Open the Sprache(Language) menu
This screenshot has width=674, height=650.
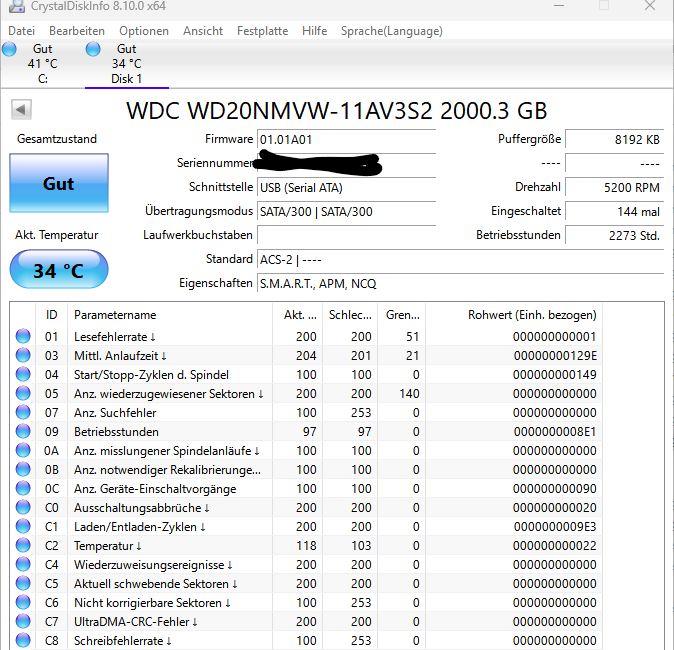coord(392,31)
